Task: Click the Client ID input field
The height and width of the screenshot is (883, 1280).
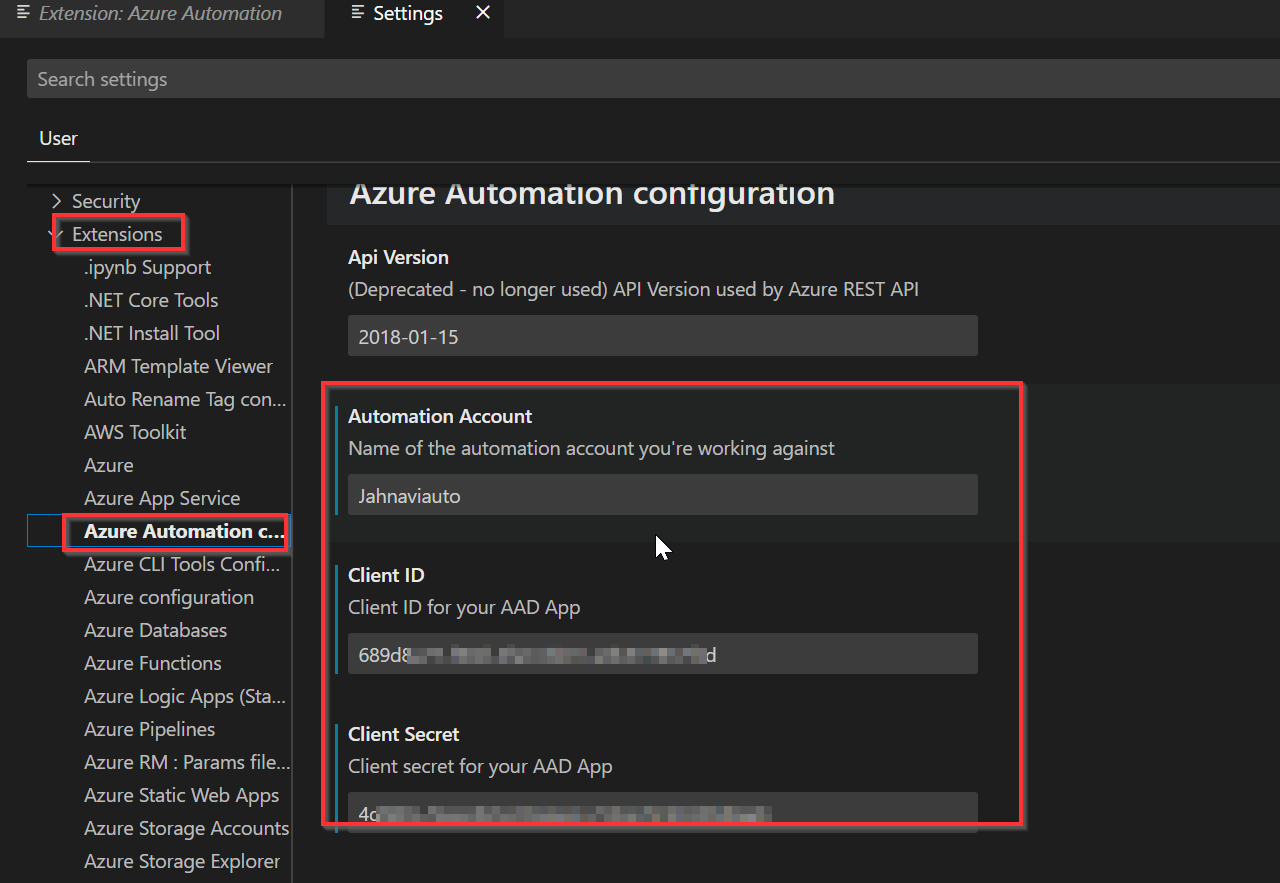Action: [x=662, y=654]
